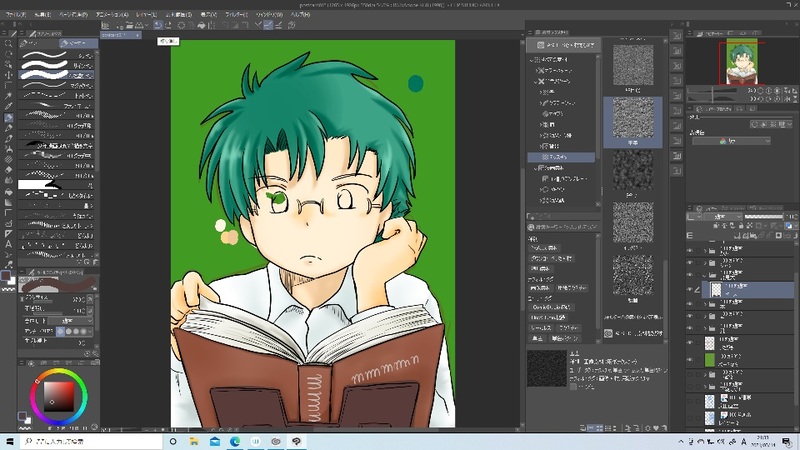This screenshot has height=450, width=800.
Task: Hide the currently selected highlighted layer
Action: click(x=690, y=289)
